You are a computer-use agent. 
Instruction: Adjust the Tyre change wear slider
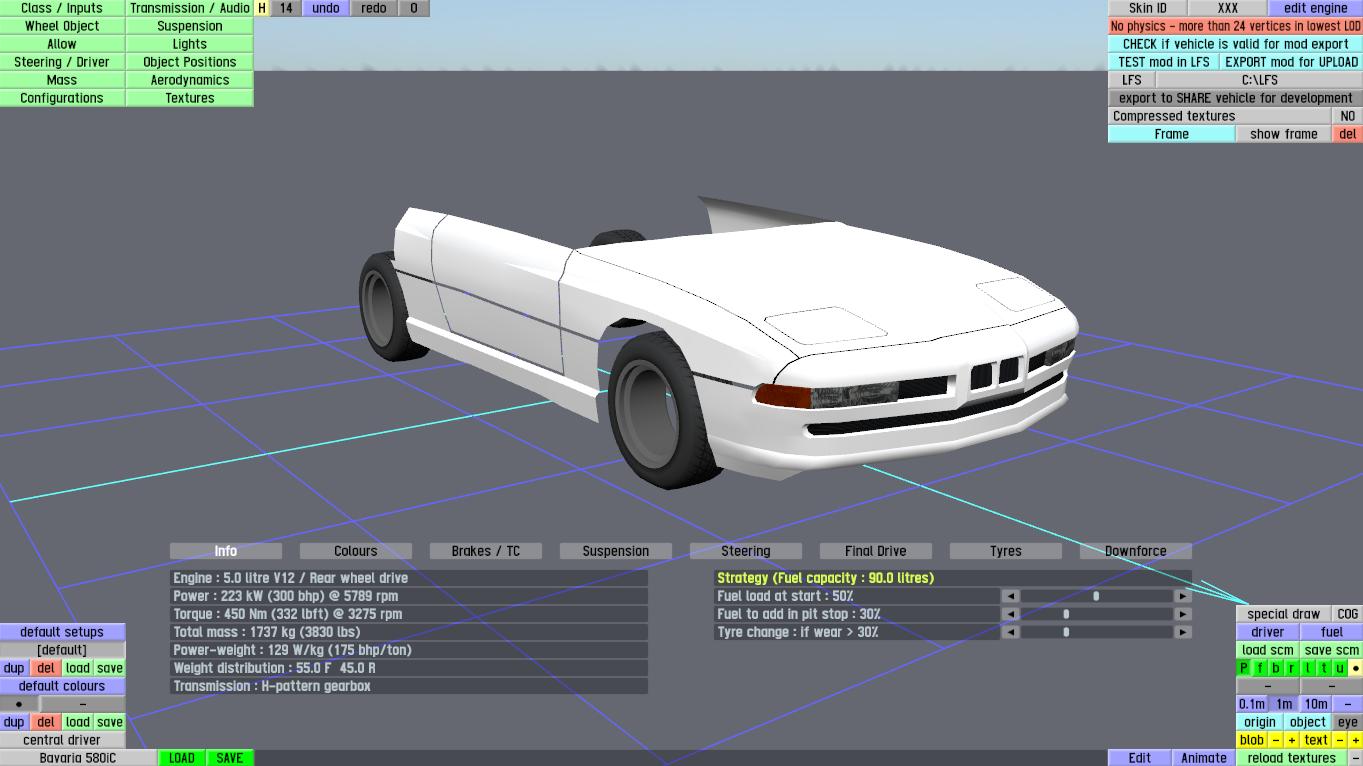pyautogui.click(x=1097, y=632)
